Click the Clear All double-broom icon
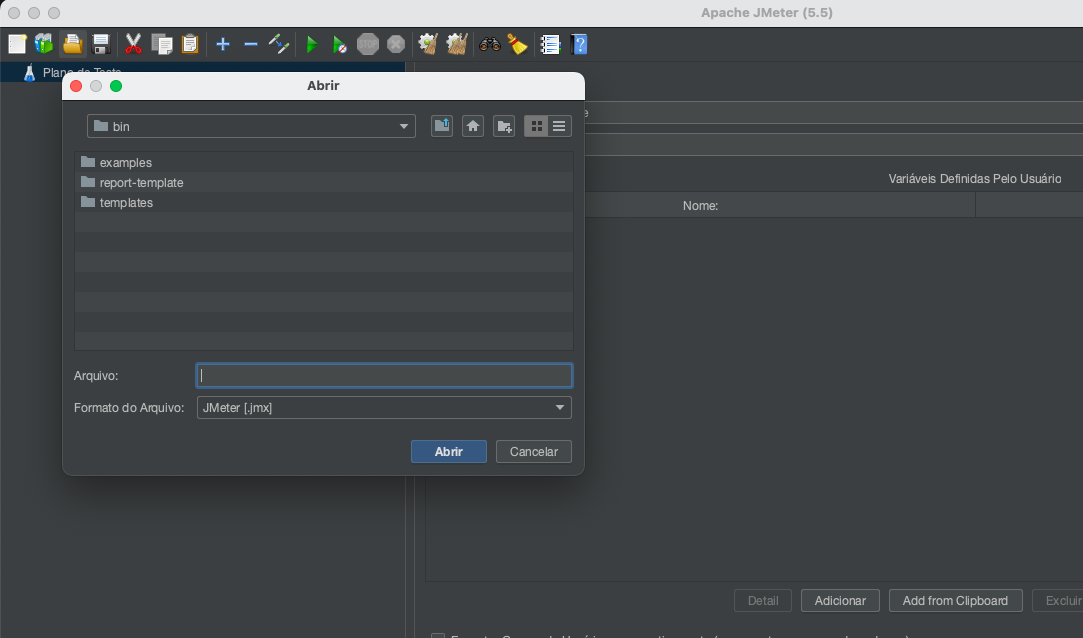The width and height of the screenshot is (1083, 638). point(457,44)
